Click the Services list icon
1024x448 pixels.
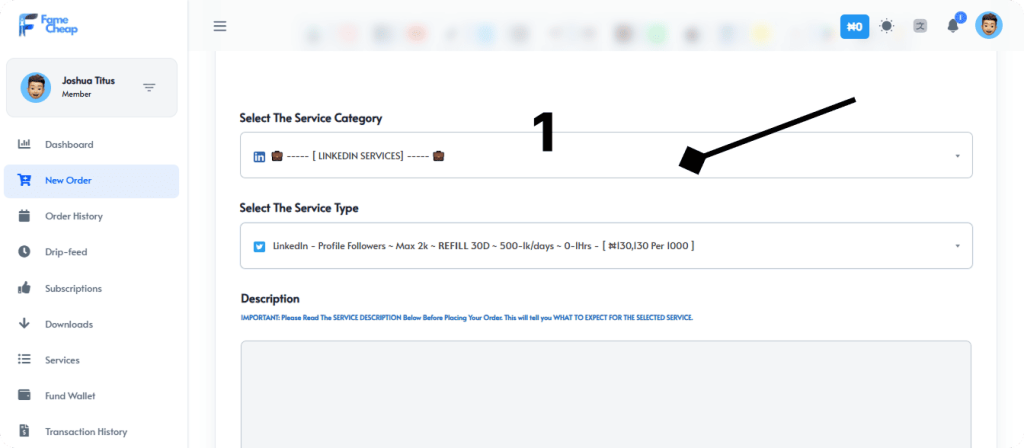click(x=24, y=359)
